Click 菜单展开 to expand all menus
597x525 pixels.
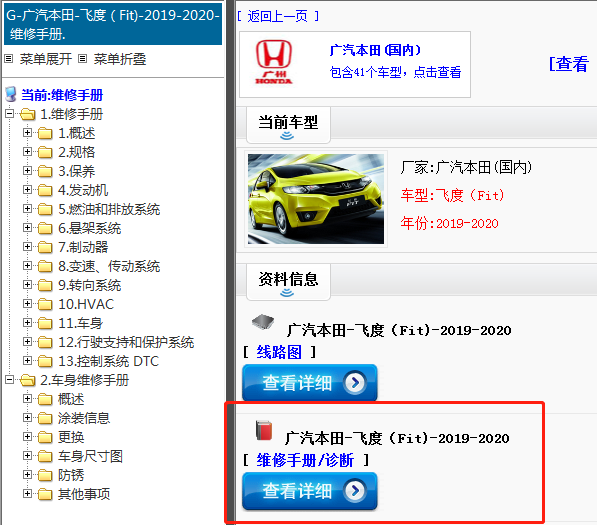pyautogui.click(x=46, y=59)
